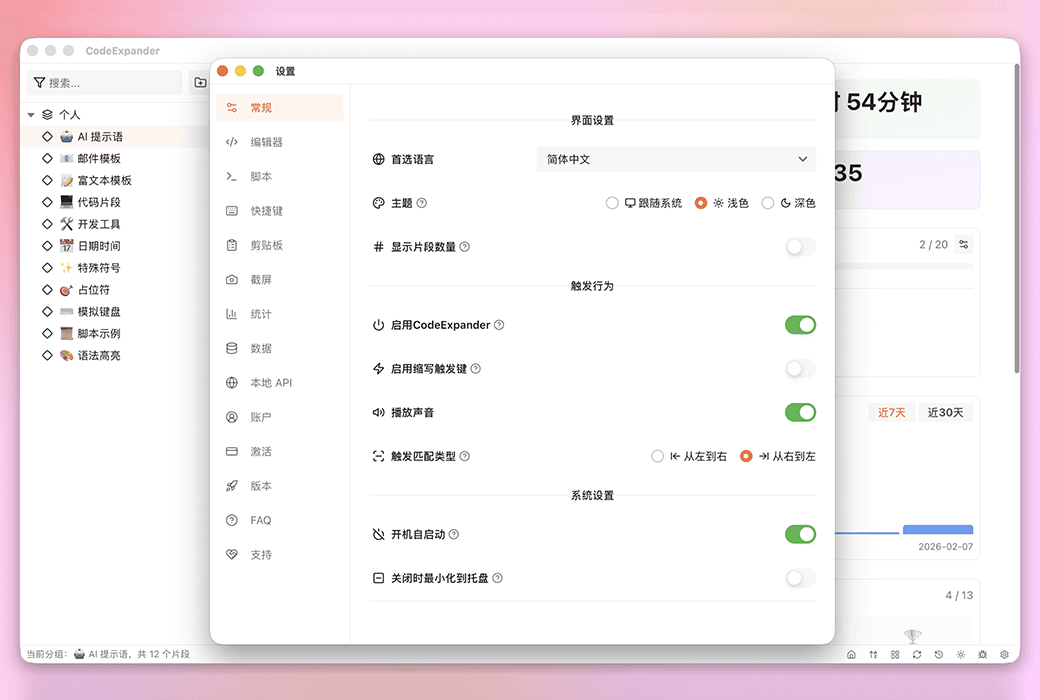Viewport: 1040px width, 700px height.
Task: Click the sort icon in the bottom status bar
Action: (x=873, y=654)
